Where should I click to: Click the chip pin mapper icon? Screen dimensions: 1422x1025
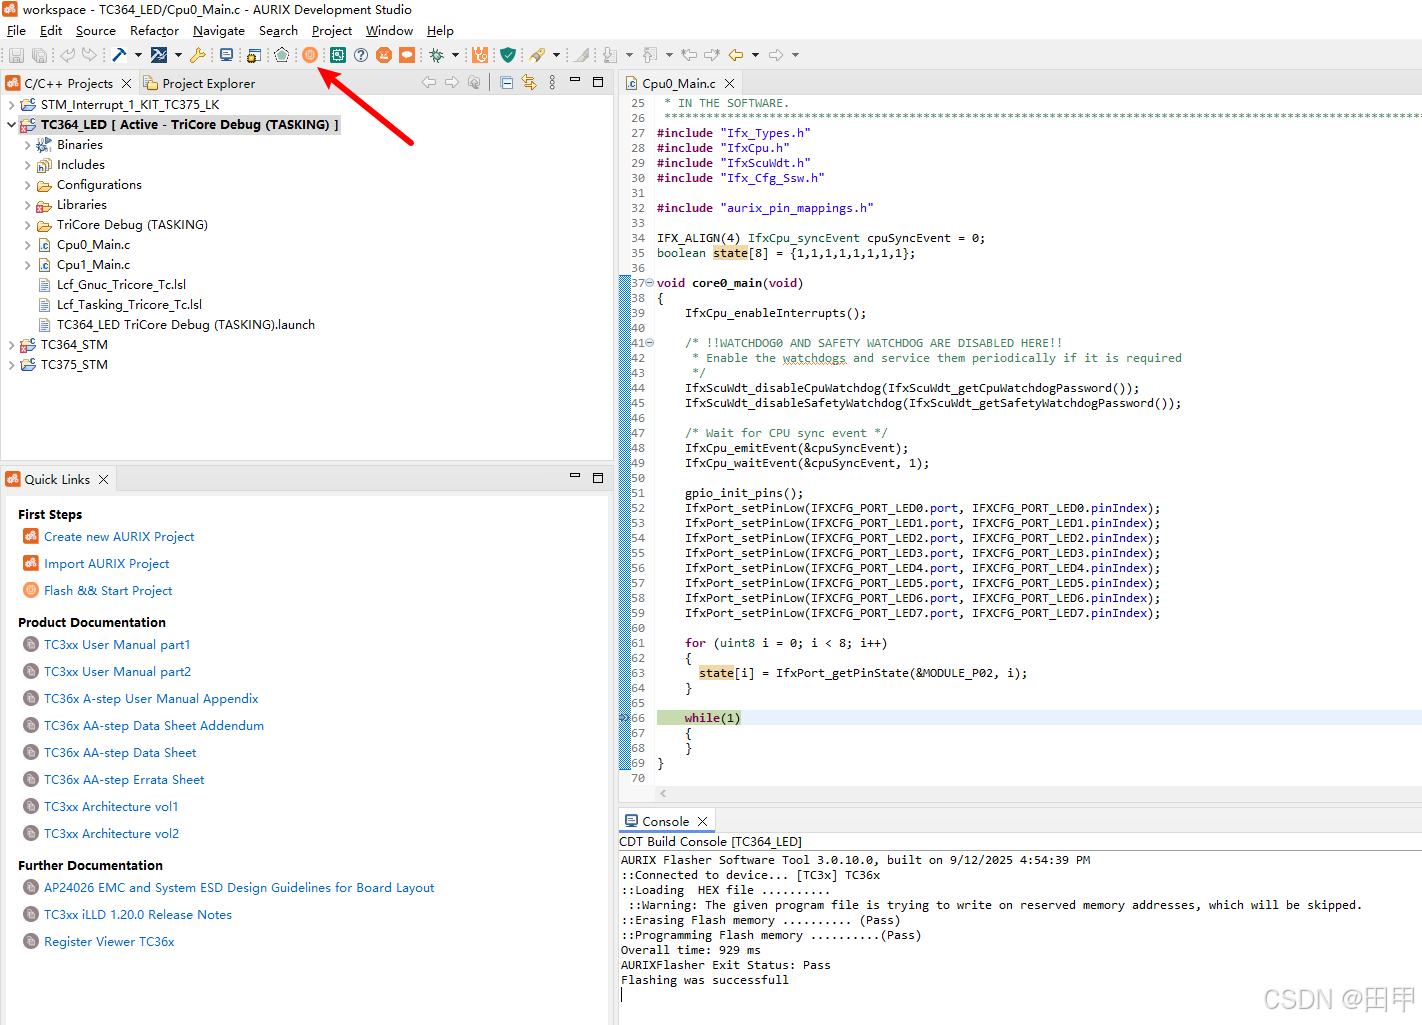pos(254,55)
